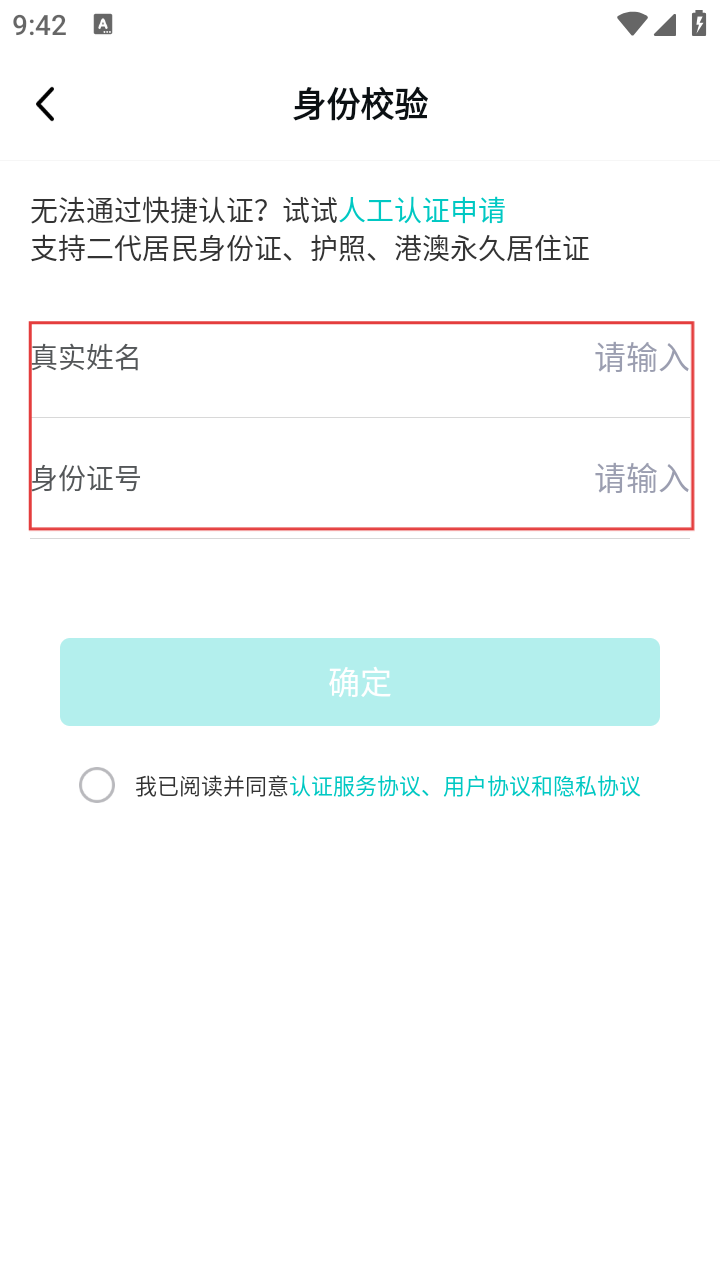Tap the cellular signal icon
This screenshot has width=720, height=1280.
point(665,24)
